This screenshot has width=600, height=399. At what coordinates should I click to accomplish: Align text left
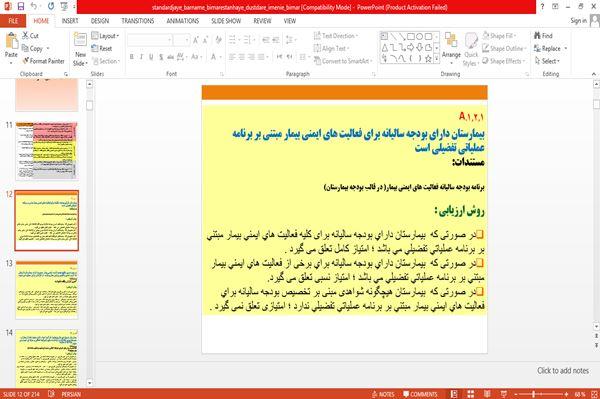[232, 57]
